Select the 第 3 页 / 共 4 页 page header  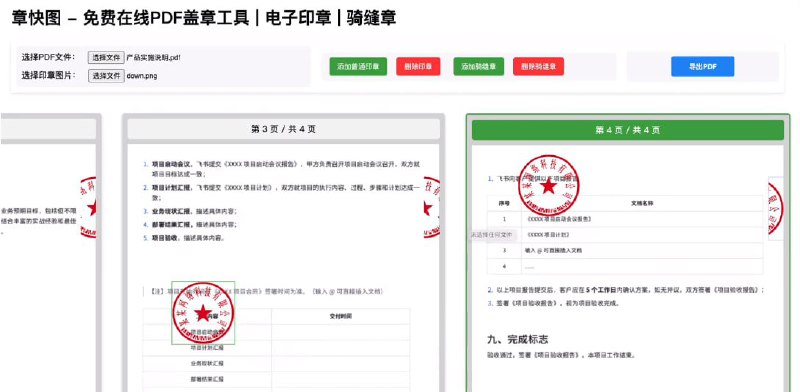[x=283, y=129]
